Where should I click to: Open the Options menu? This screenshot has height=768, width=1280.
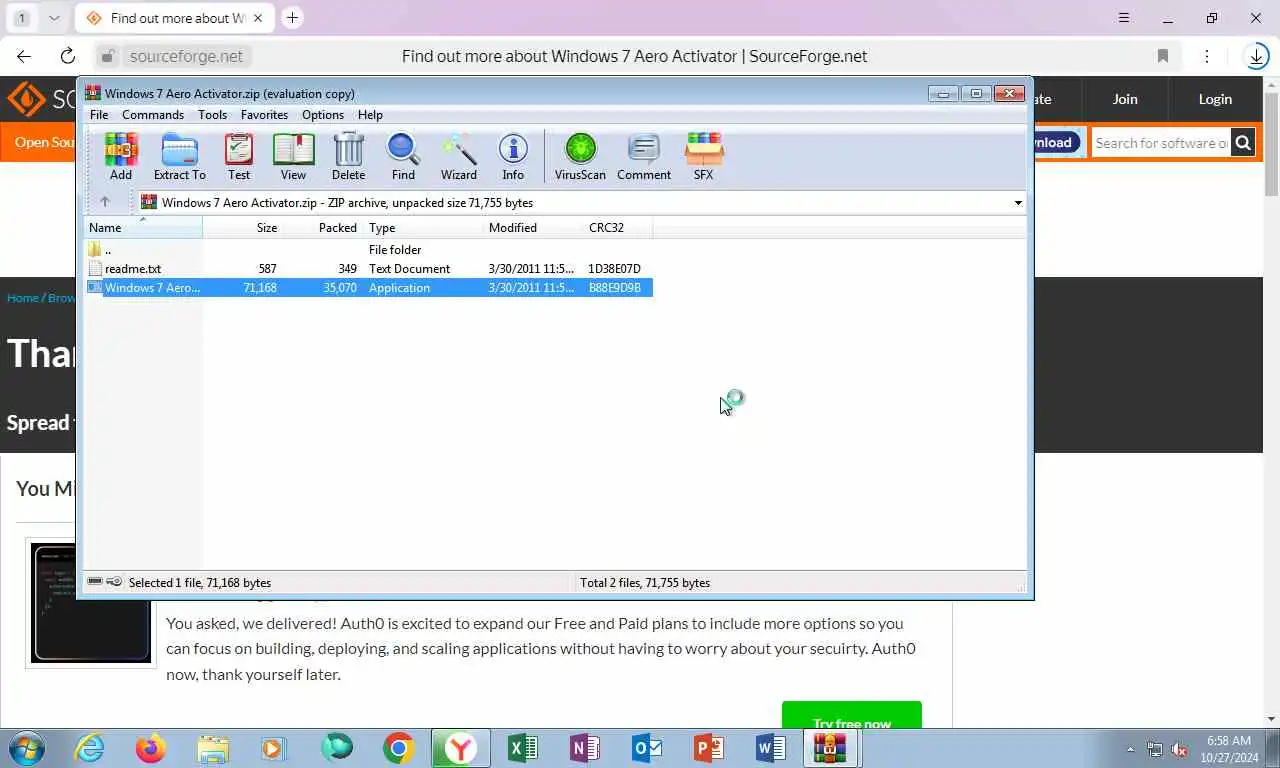pos(323,115)
